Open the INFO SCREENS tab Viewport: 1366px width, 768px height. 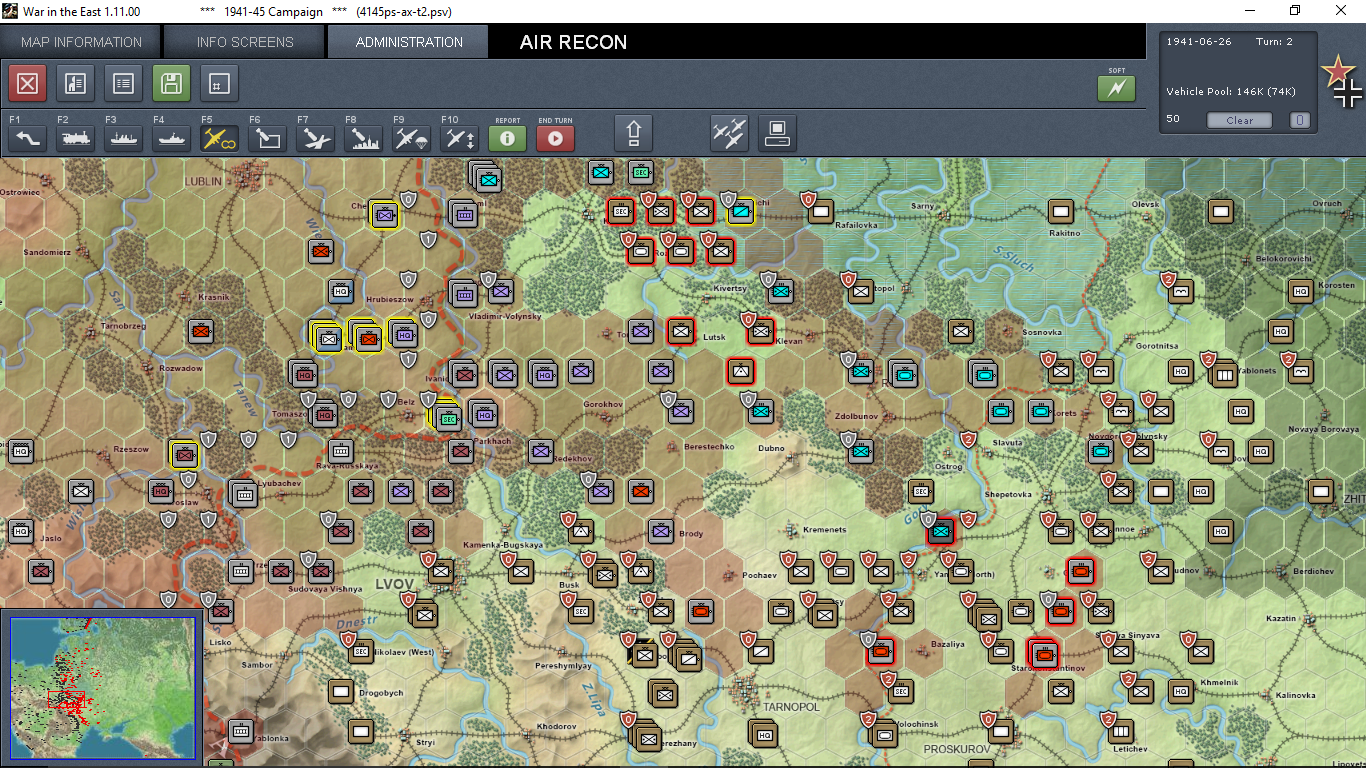coord(245,42)
